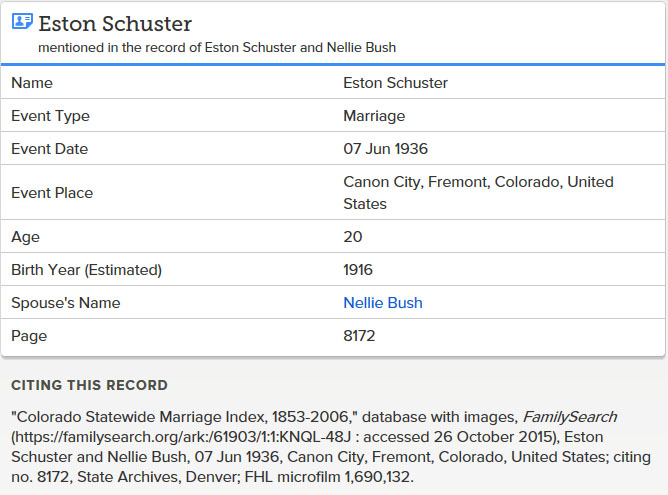Screen dimensions: 668x495
Task: Select the Name row label
Action: click(32, 83)
